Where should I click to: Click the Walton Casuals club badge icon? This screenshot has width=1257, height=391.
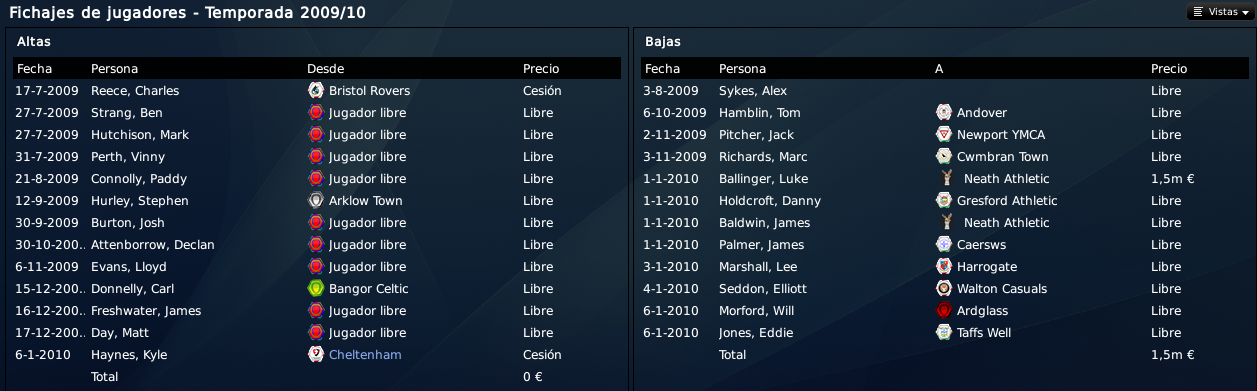(x=944, y=289)
